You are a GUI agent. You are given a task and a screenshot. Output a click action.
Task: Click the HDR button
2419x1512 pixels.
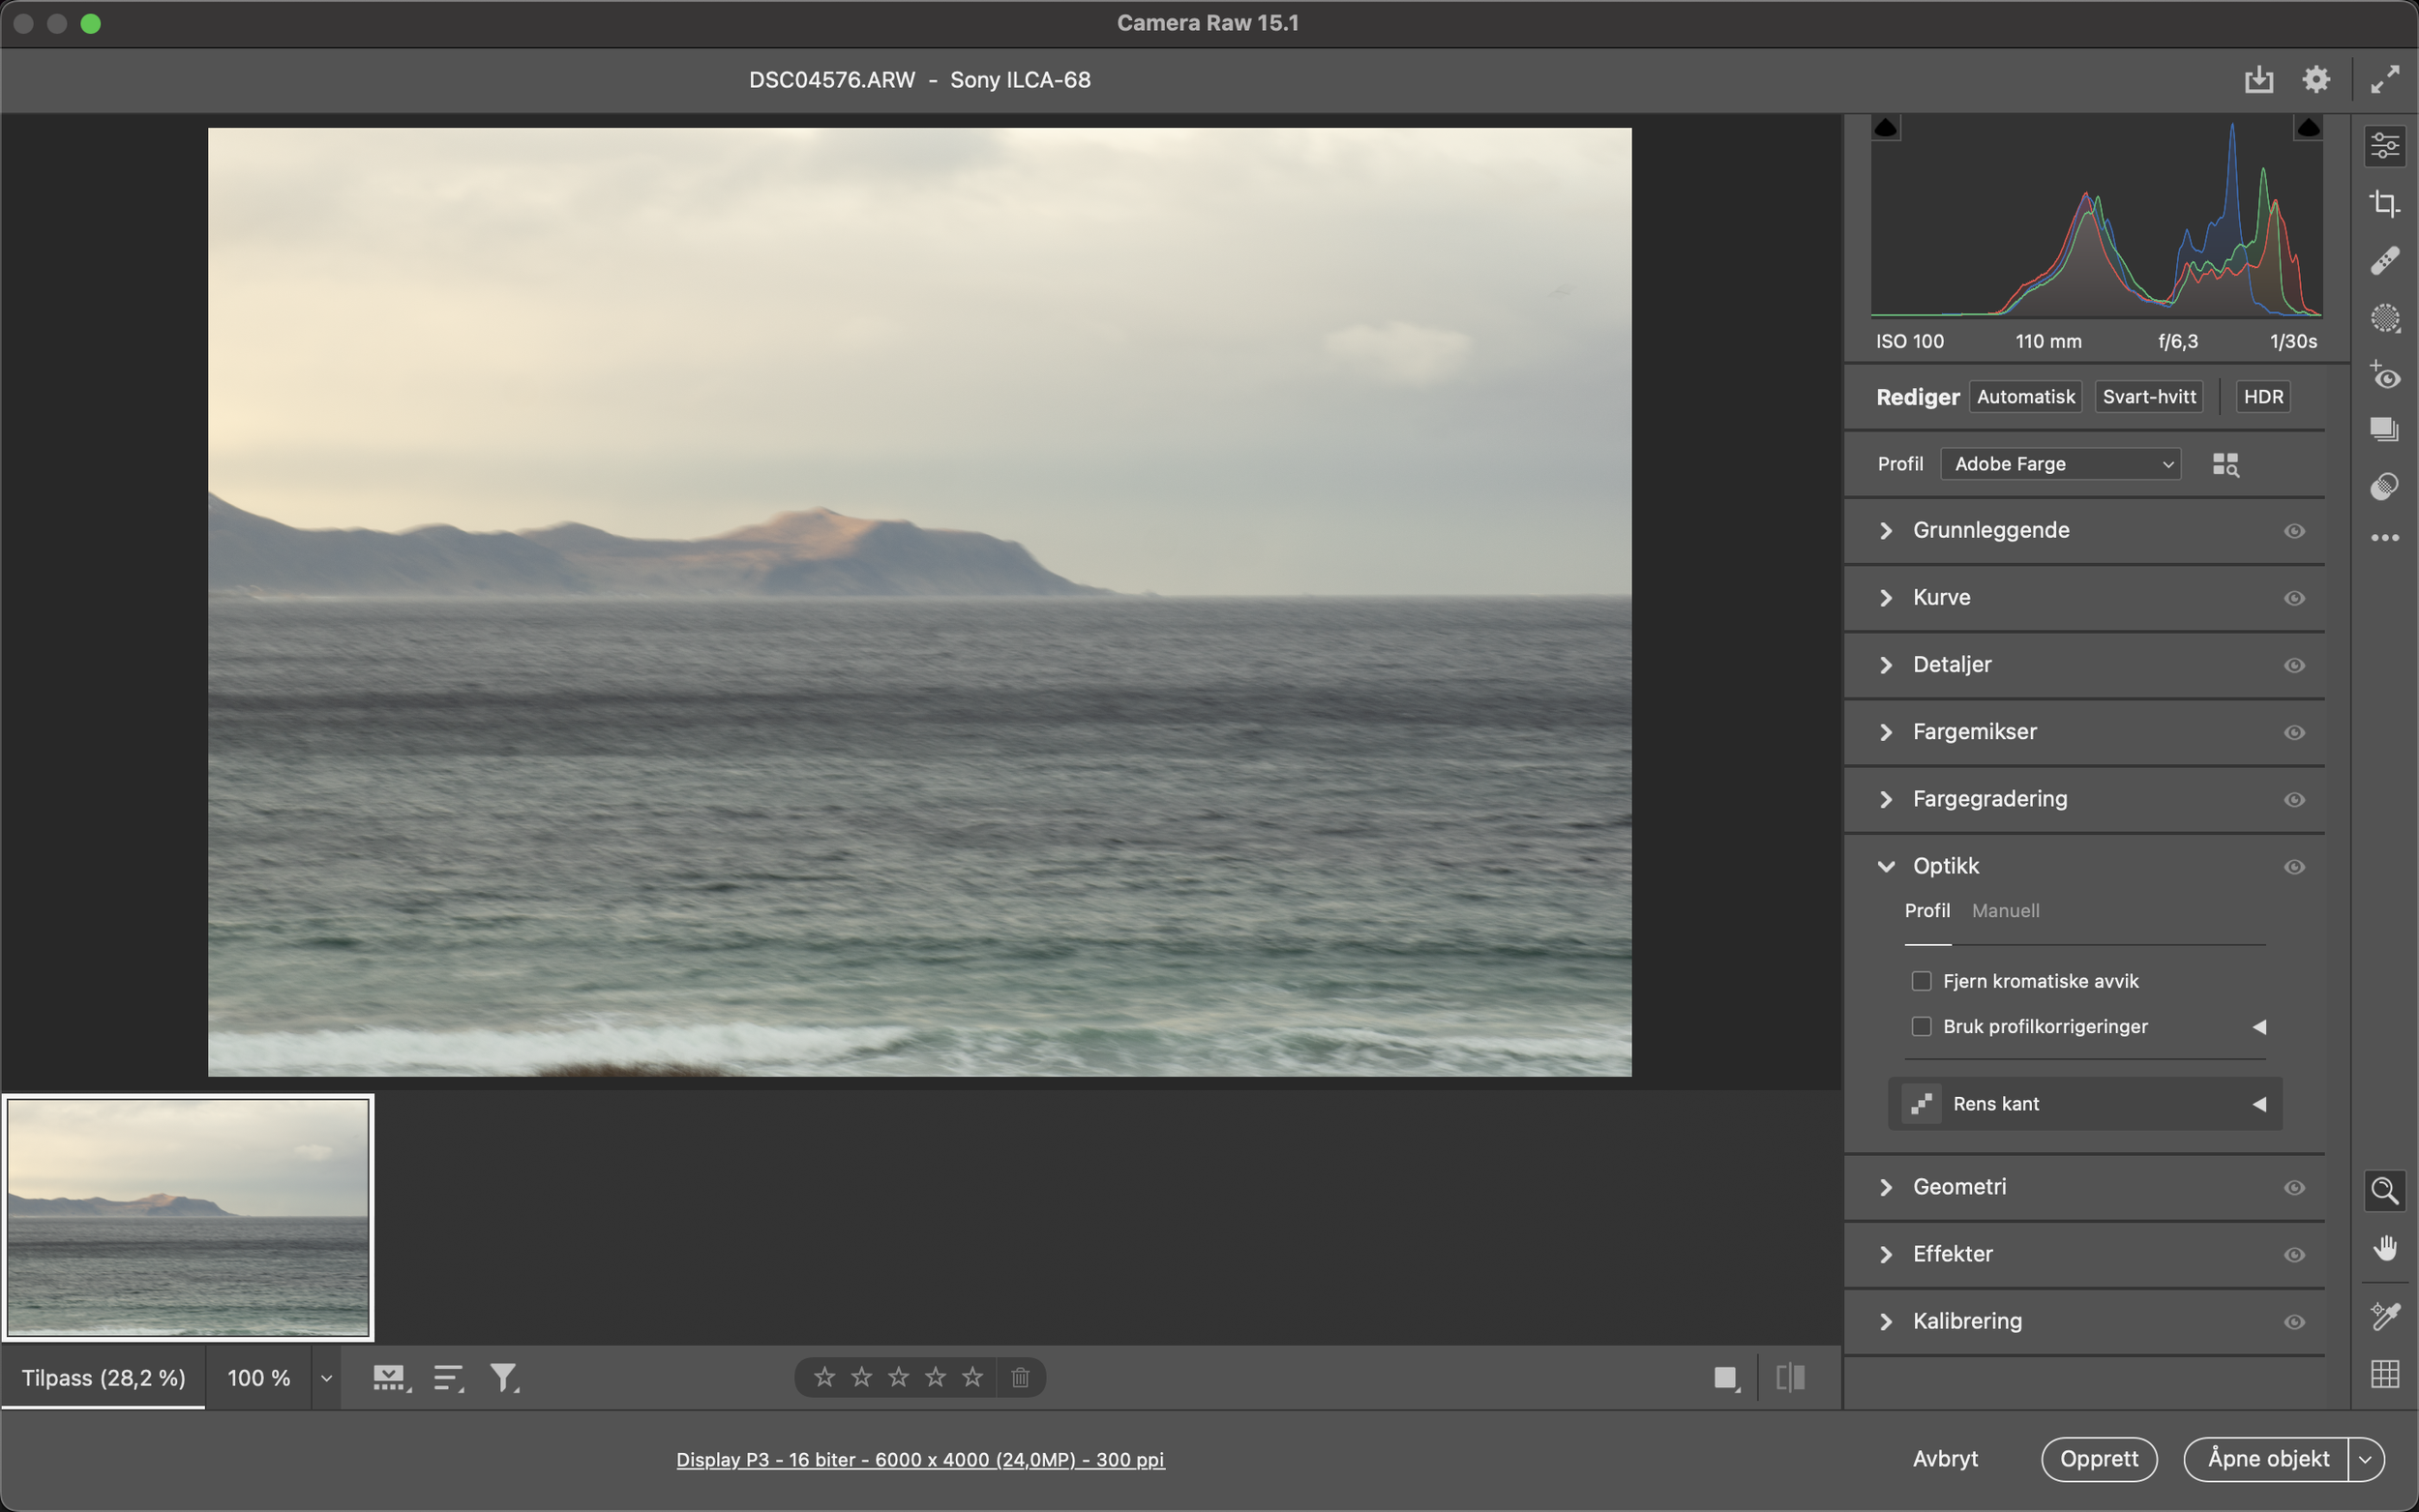pos(2263,397)
